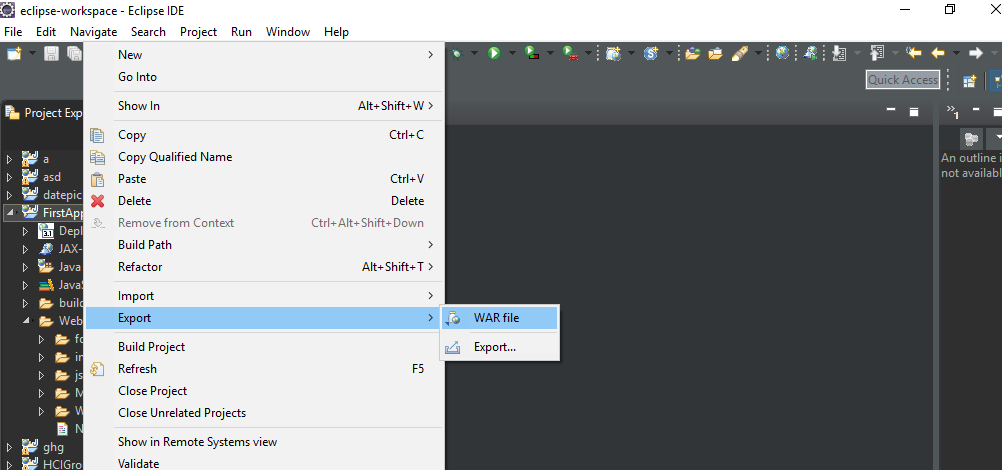Click the Open Web Browser globe icon

782,54
